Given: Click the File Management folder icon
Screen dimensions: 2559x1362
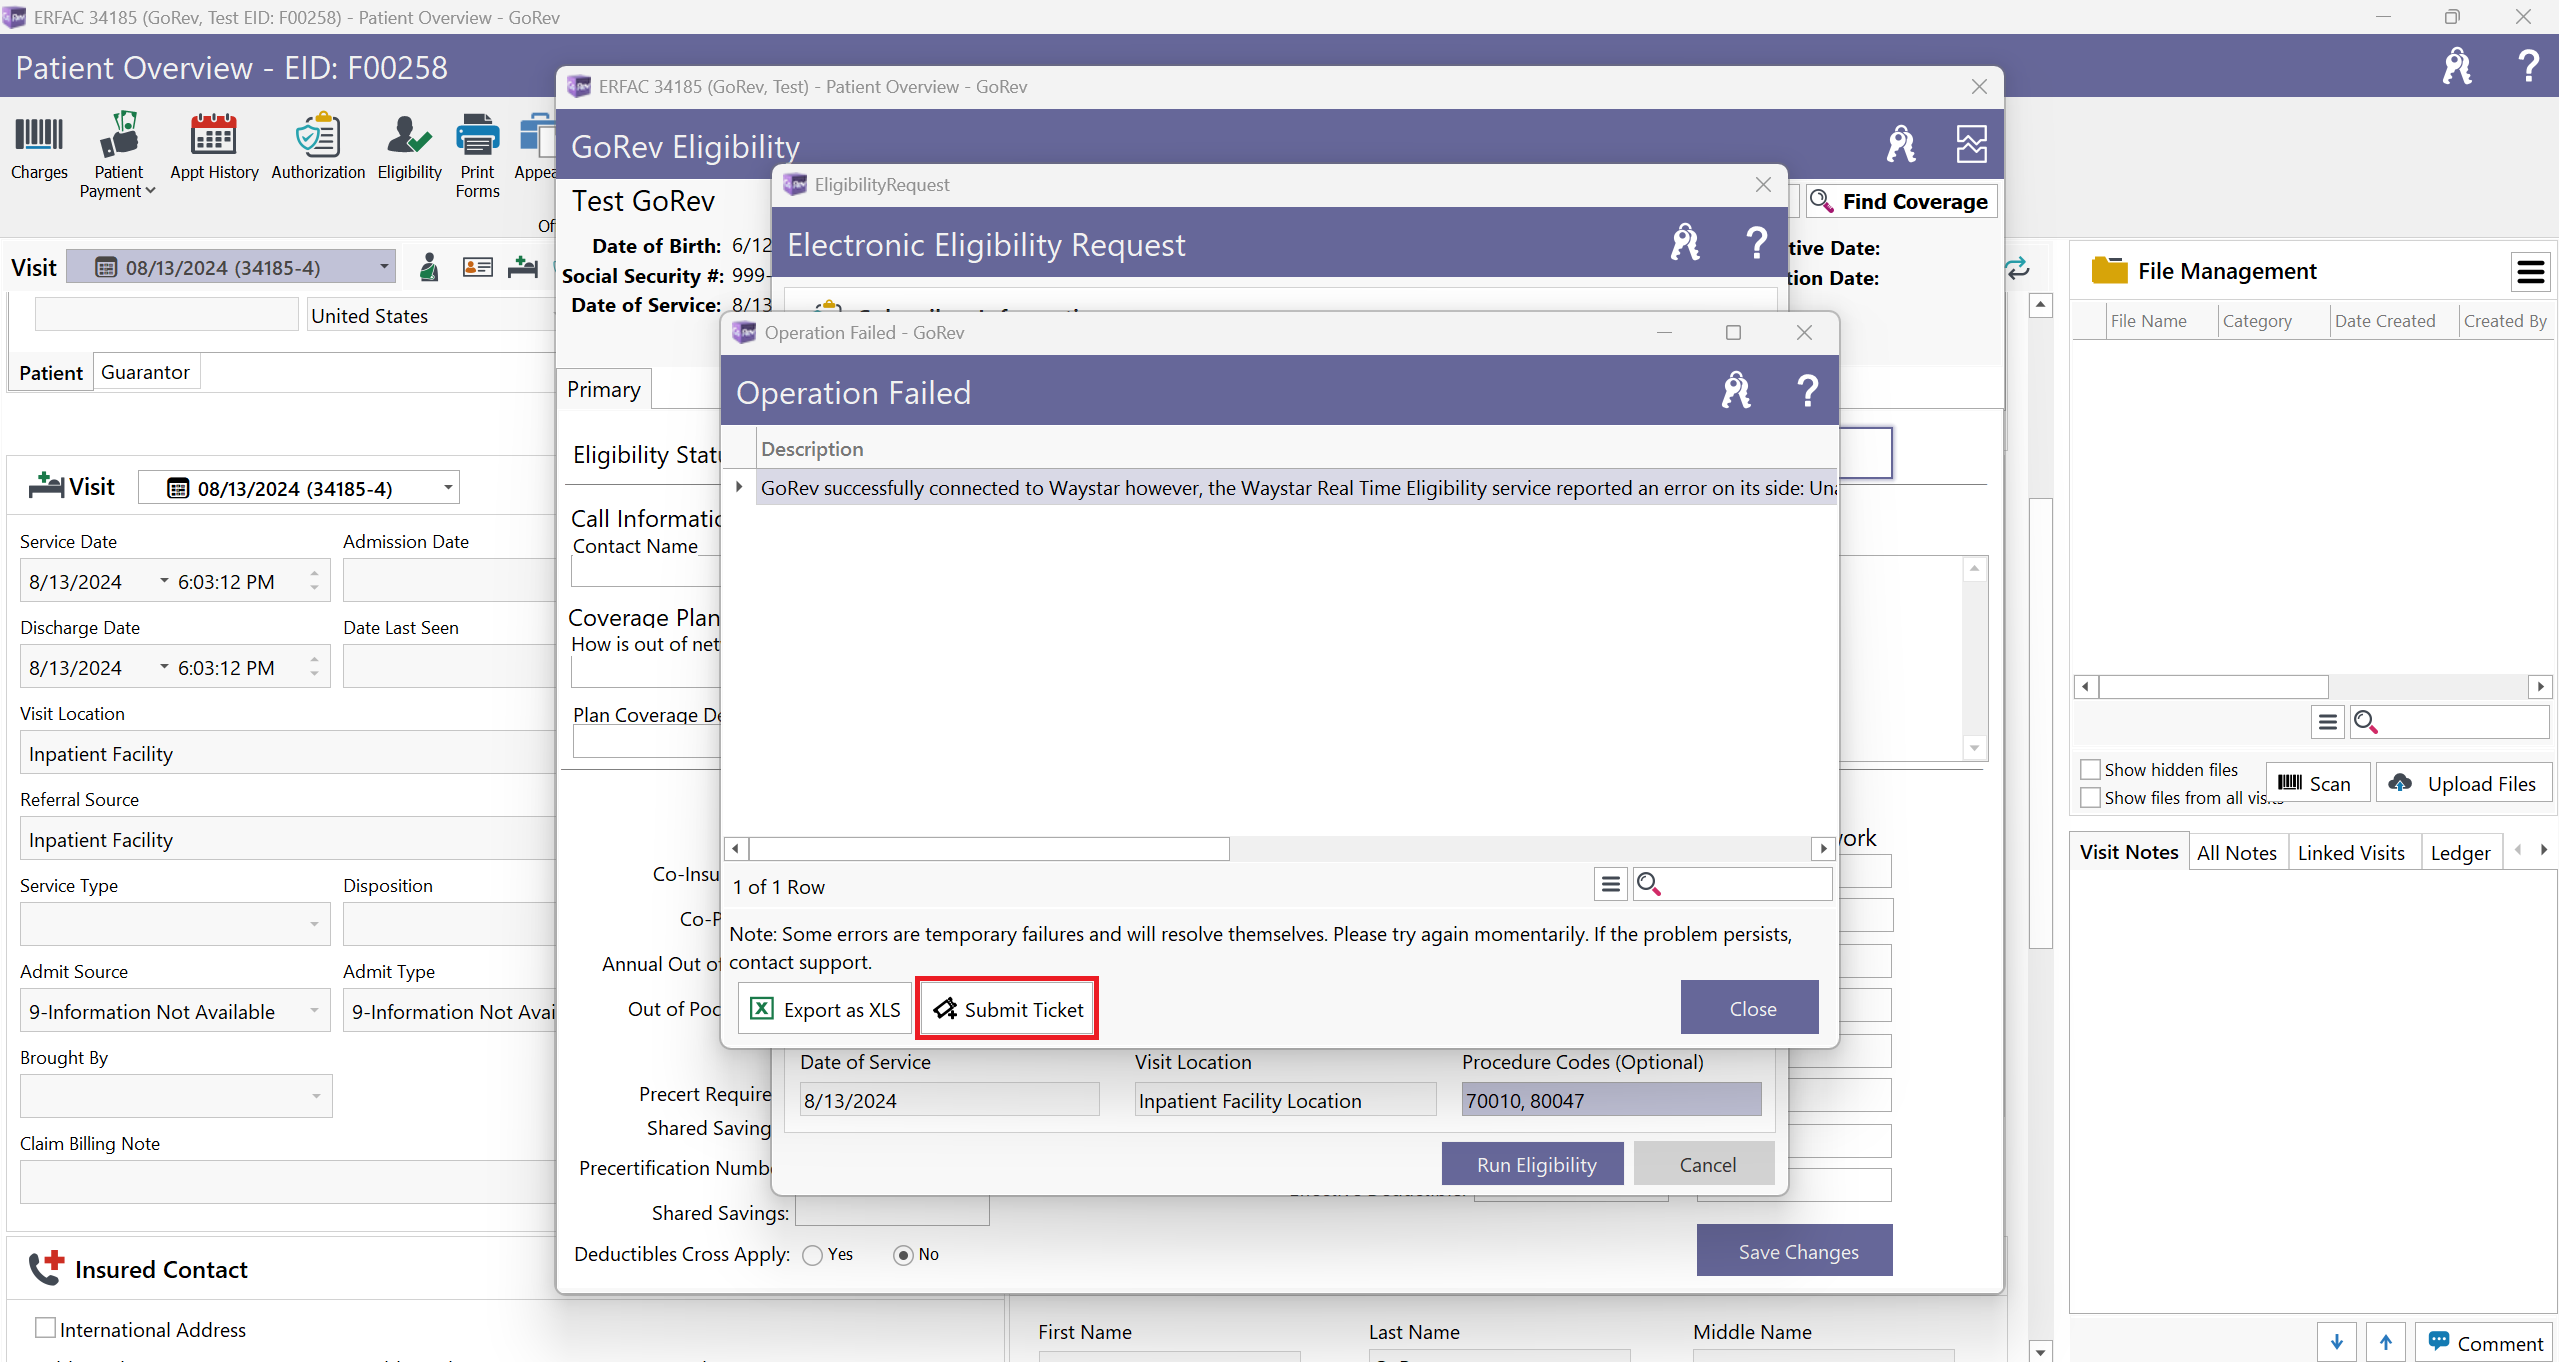Looking at the screenshot, I should click(x=2109, y=270).
